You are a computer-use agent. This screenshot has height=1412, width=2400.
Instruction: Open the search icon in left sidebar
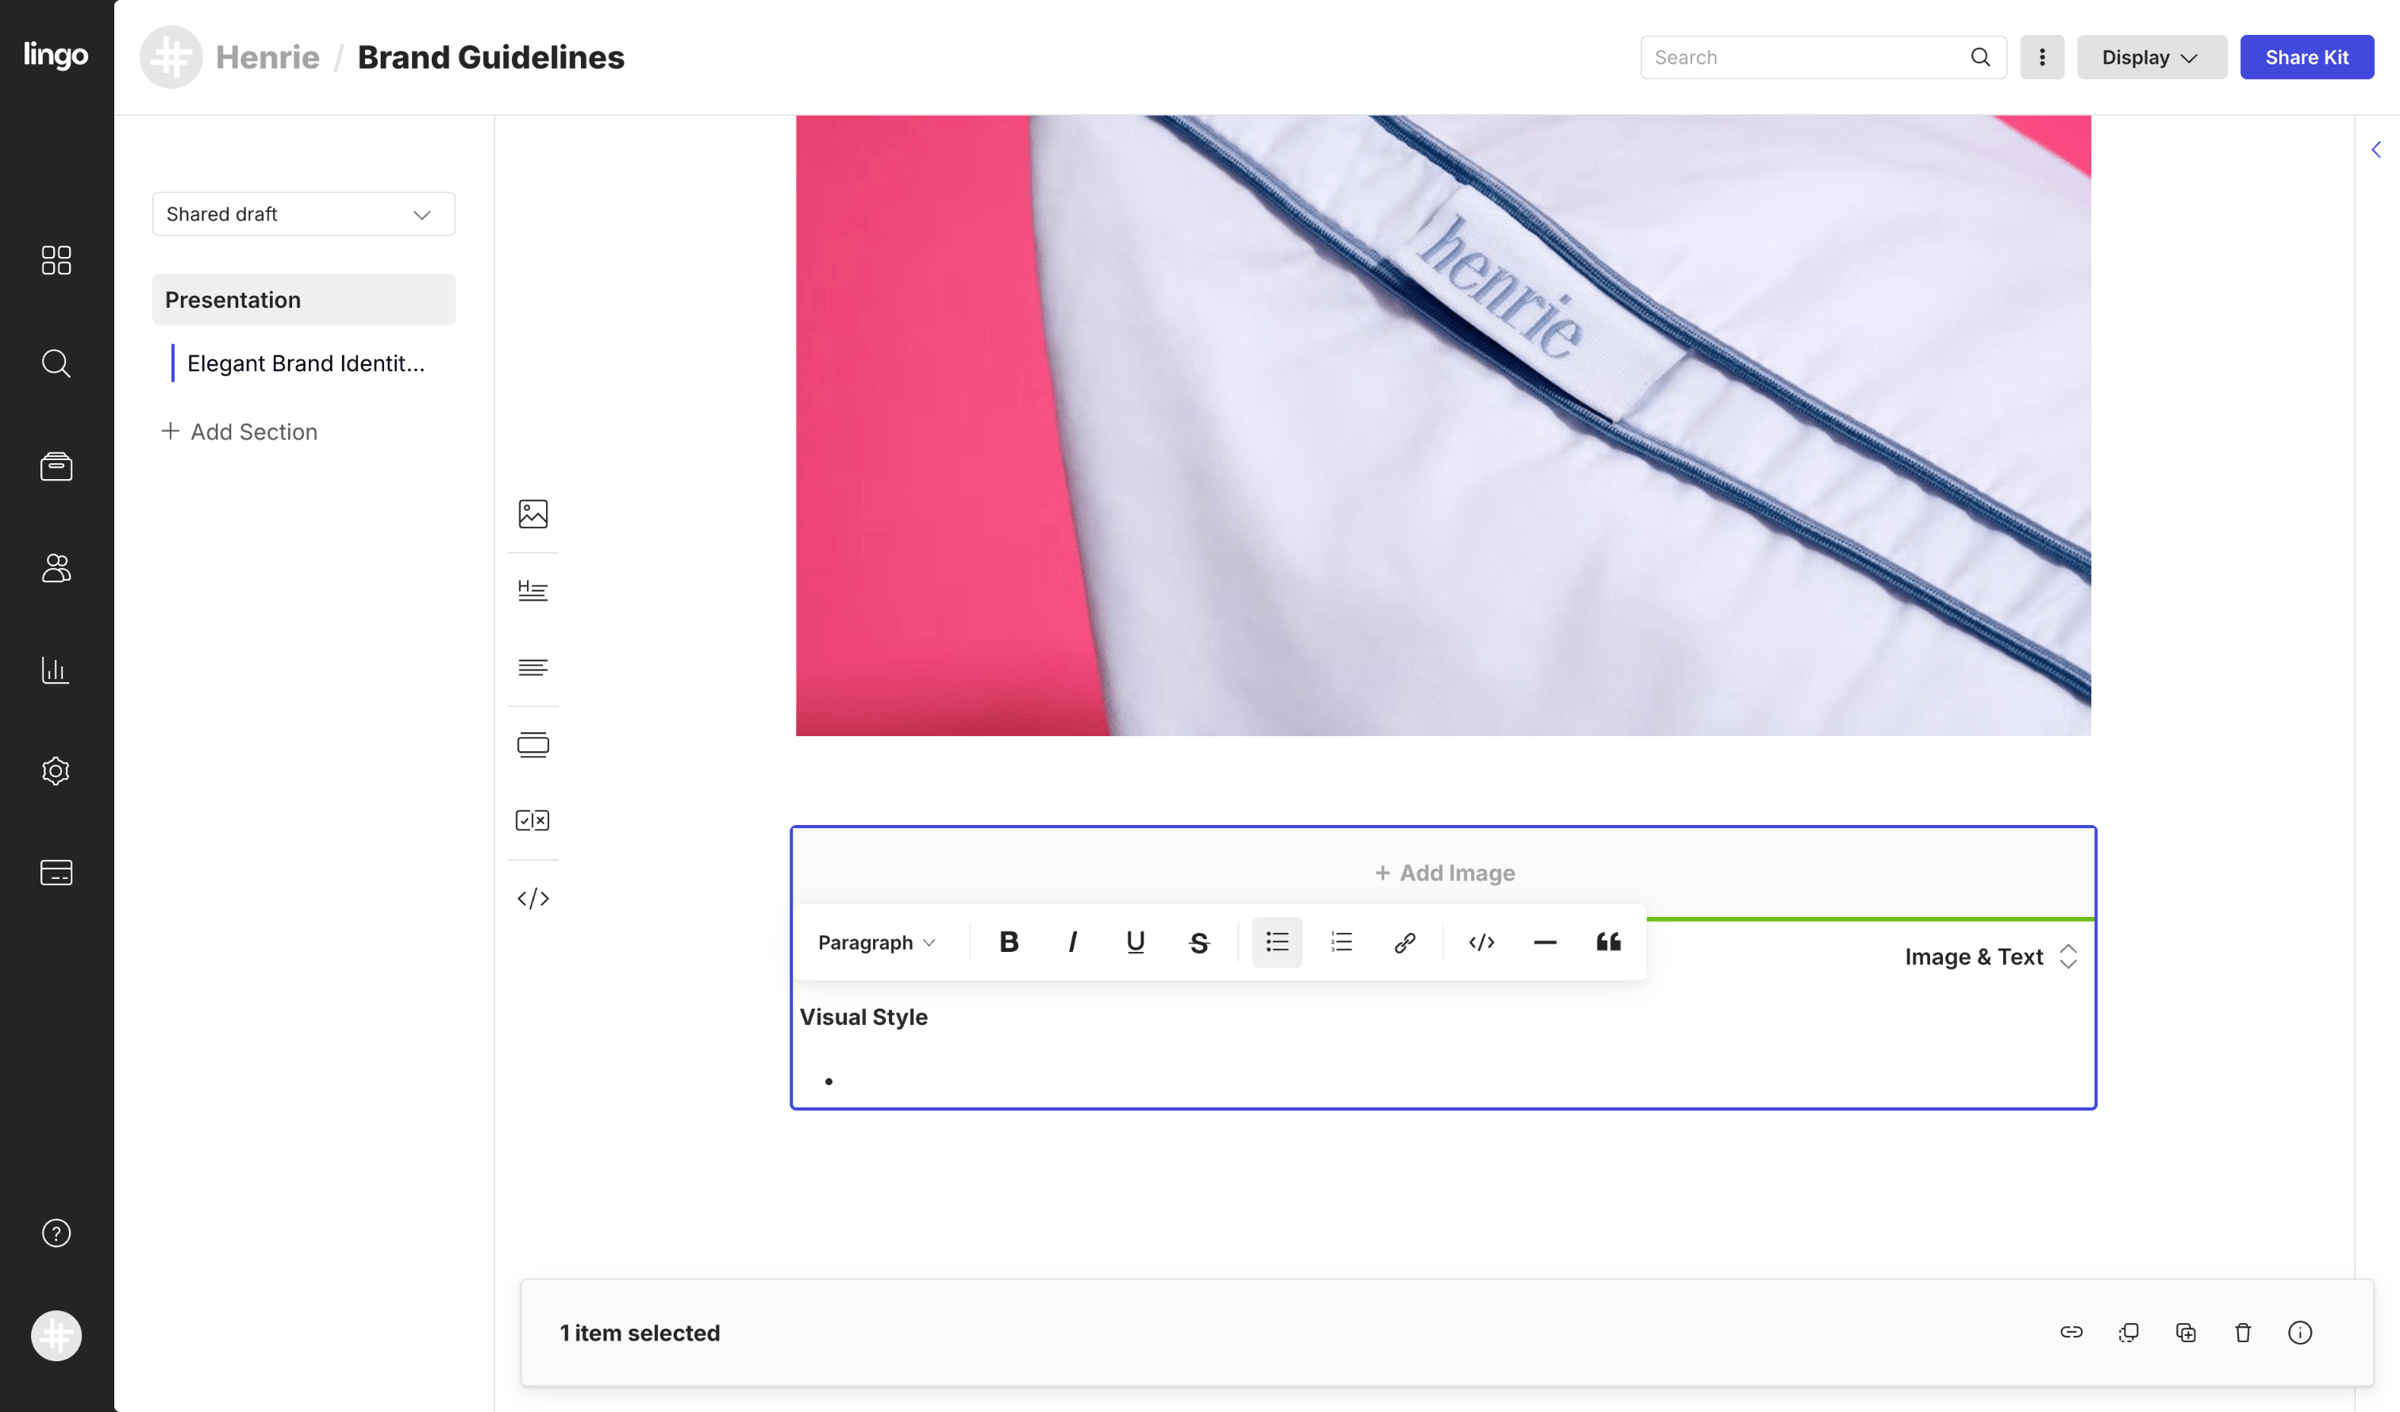point(56,363)
